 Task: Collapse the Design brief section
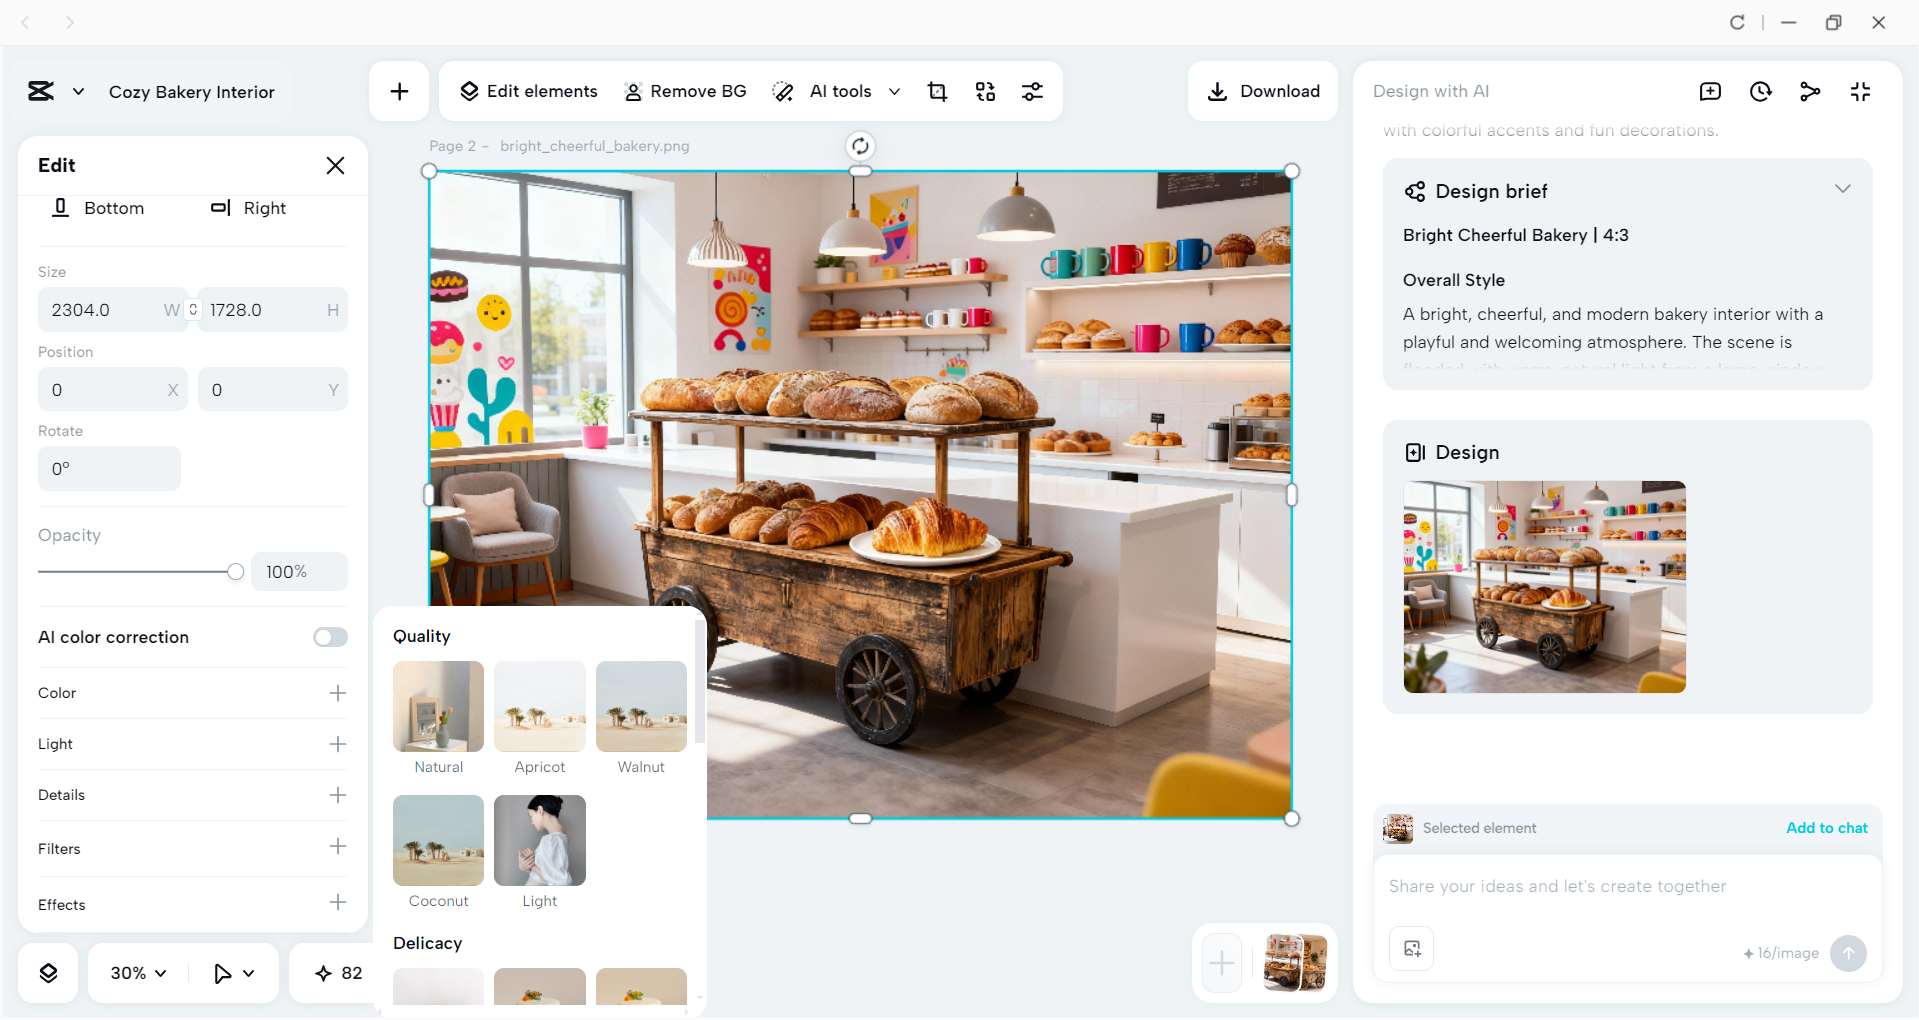click(x=1843, y=188)
